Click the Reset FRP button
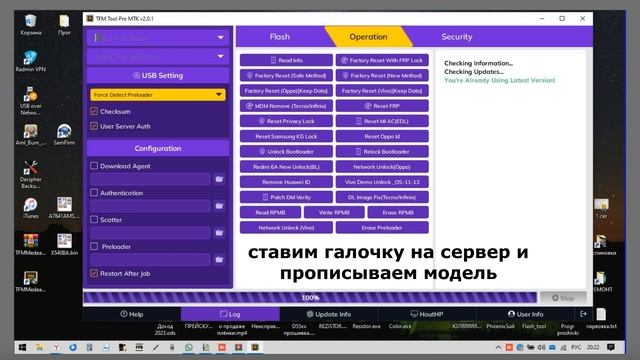This screenshot has height=360, width=640. pos(382,106)
